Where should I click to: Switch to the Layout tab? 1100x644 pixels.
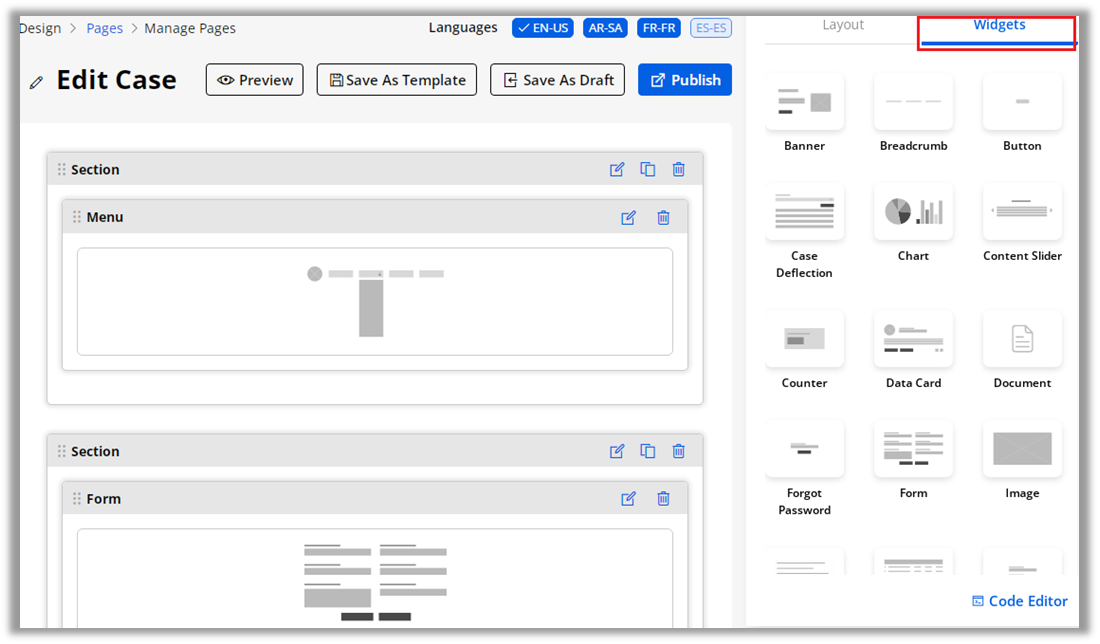843,25
